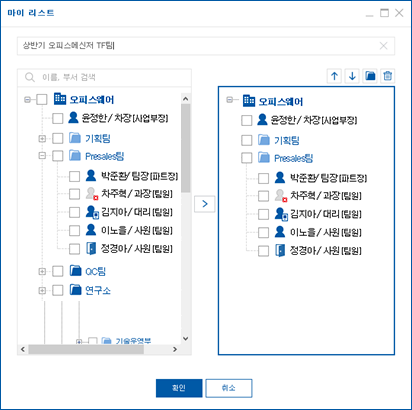Click 이노을 person icon in left tree

91,230
